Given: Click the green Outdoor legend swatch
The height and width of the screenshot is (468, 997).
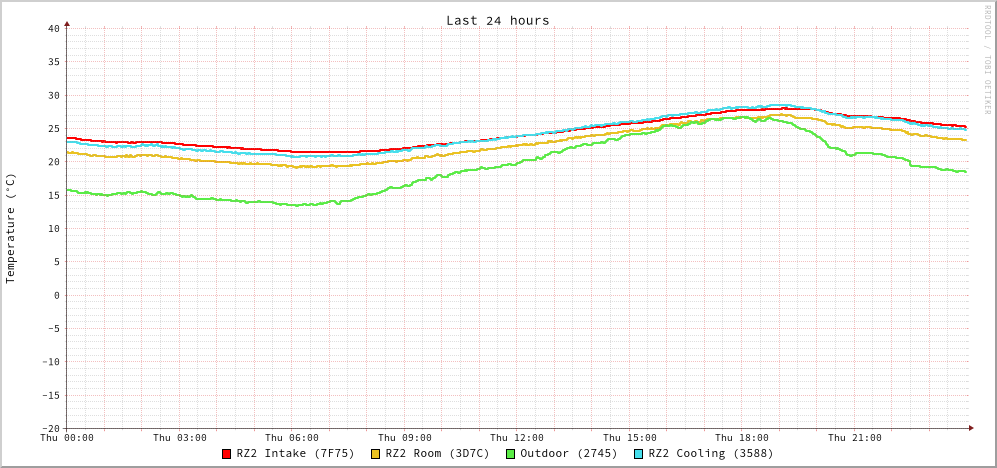Looking at the screenshot, I should click(510, 454).
